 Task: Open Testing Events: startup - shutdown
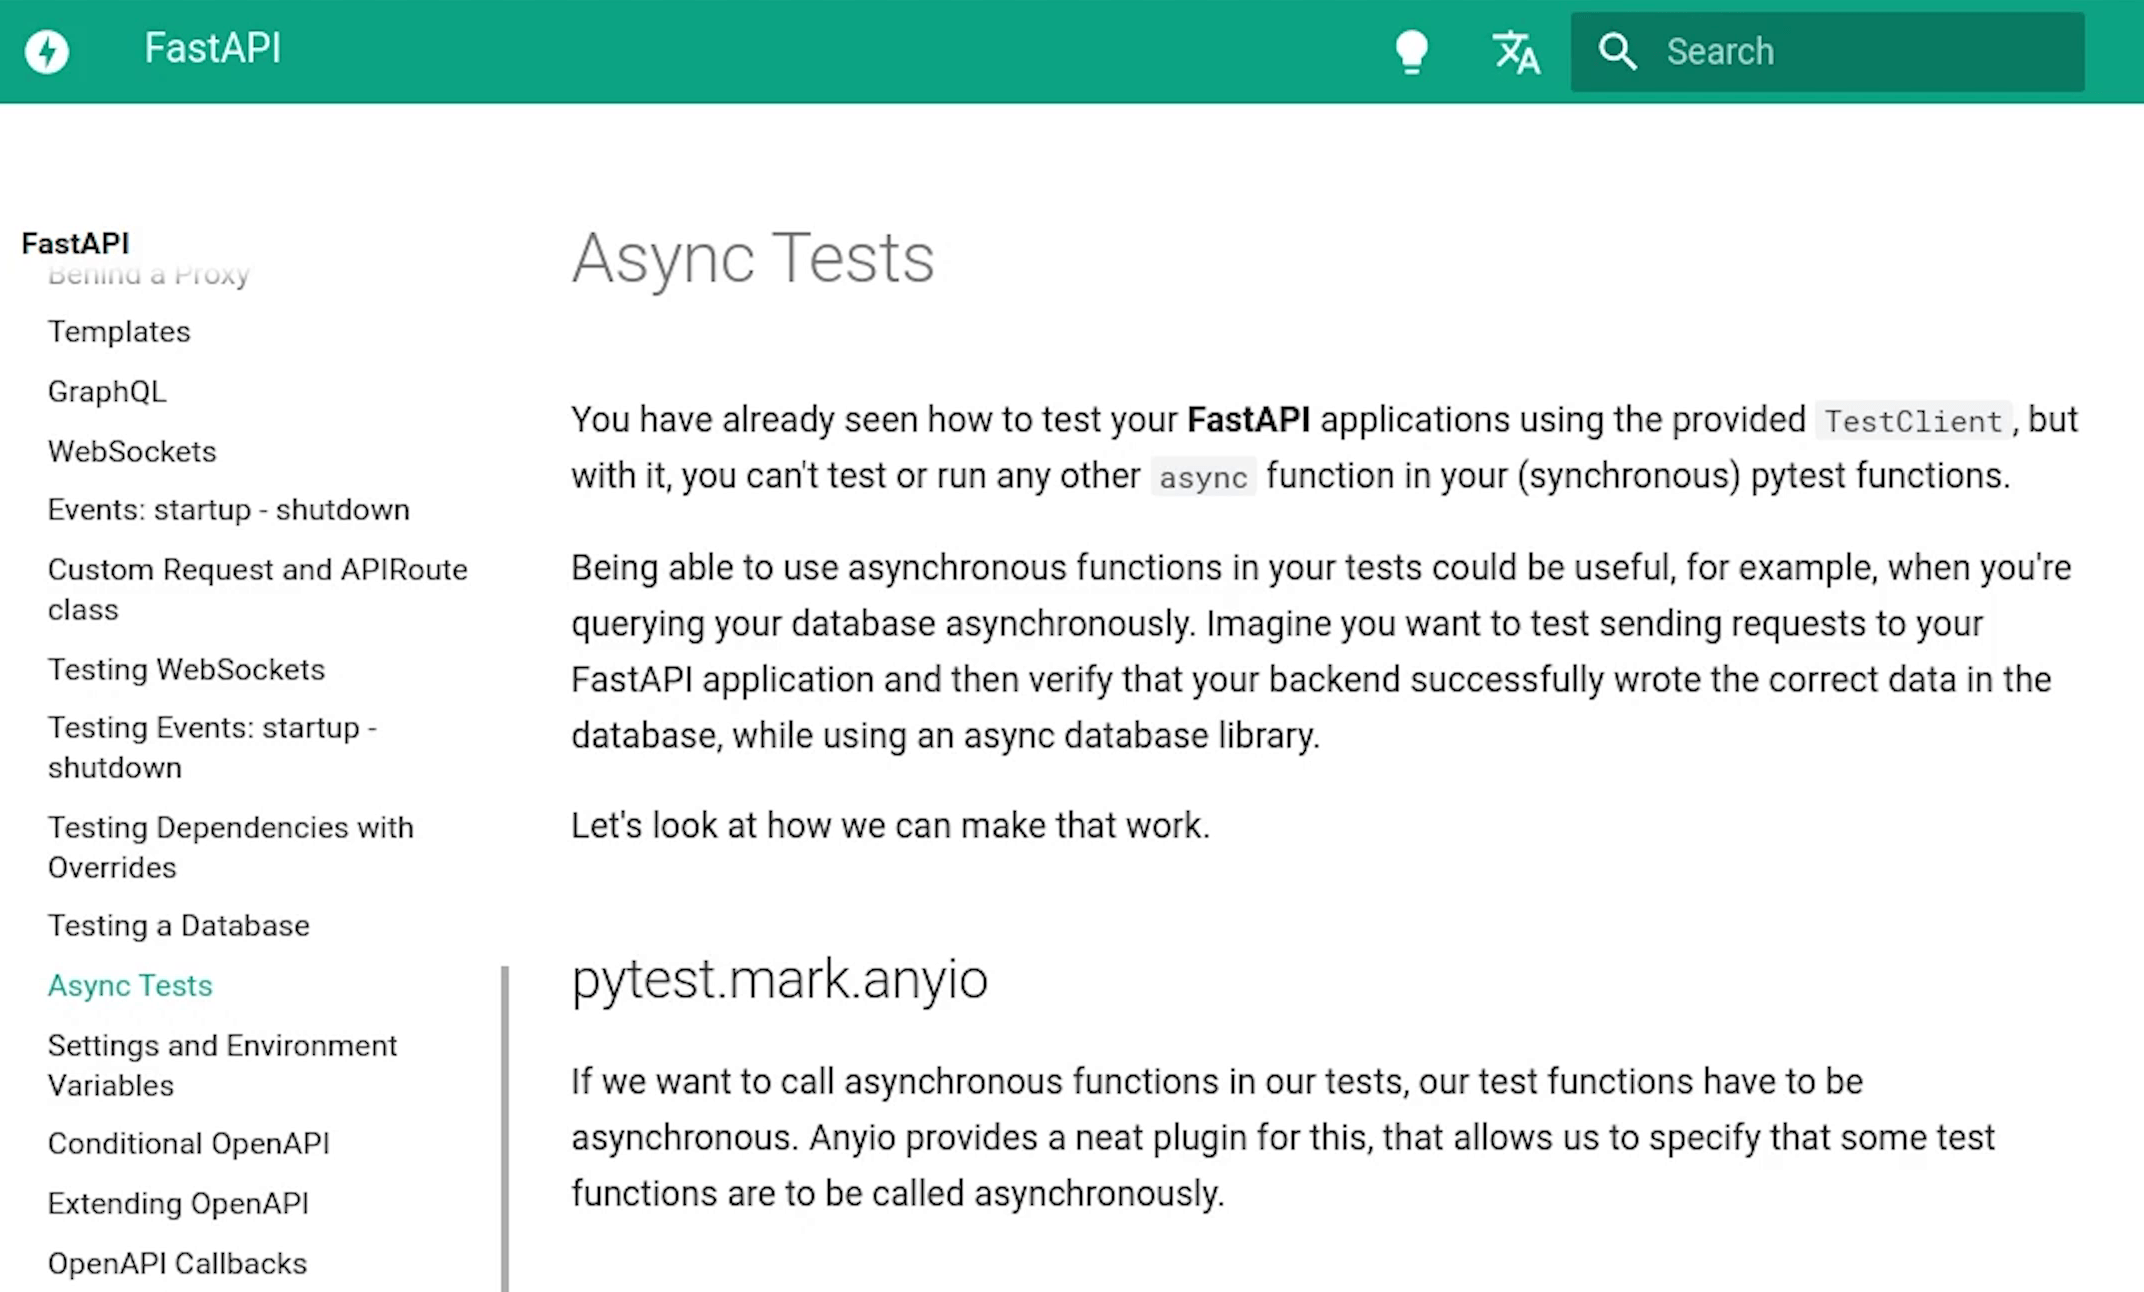[x=212, y=747]
